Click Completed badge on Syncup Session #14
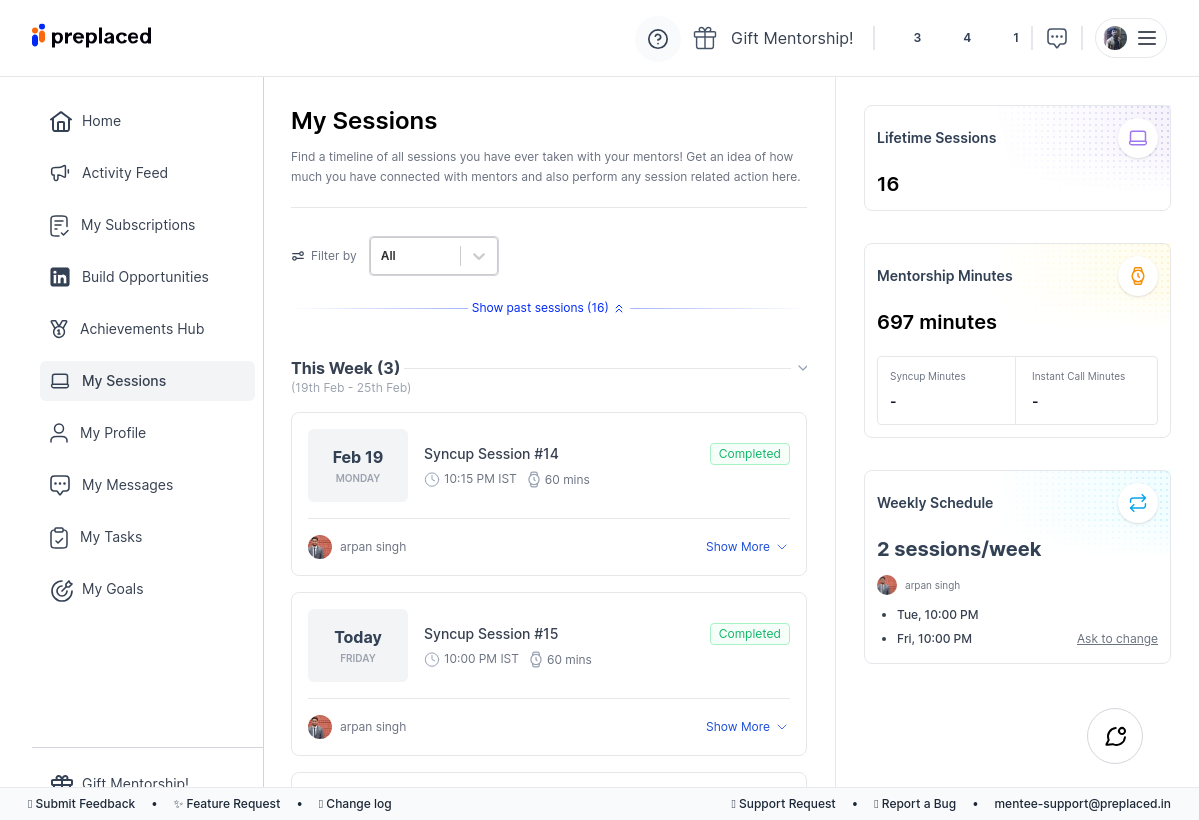 749,454
